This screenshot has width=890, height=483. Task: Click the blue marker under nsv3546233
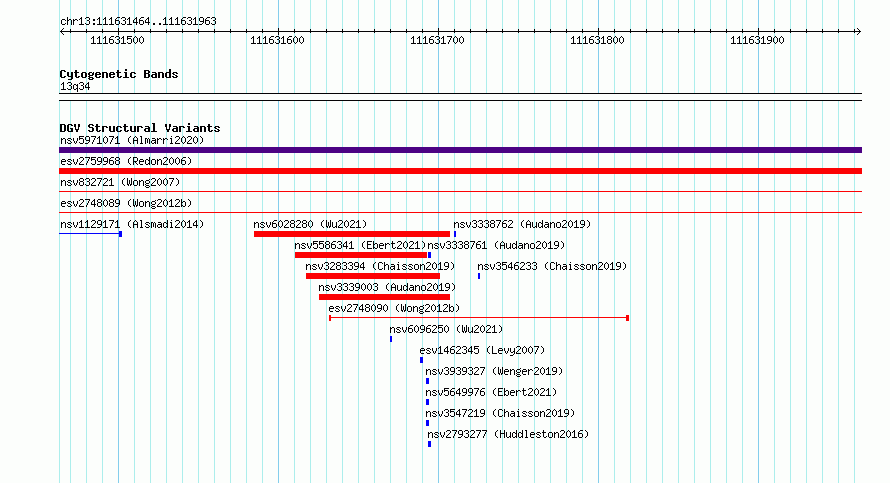[479, 276]
